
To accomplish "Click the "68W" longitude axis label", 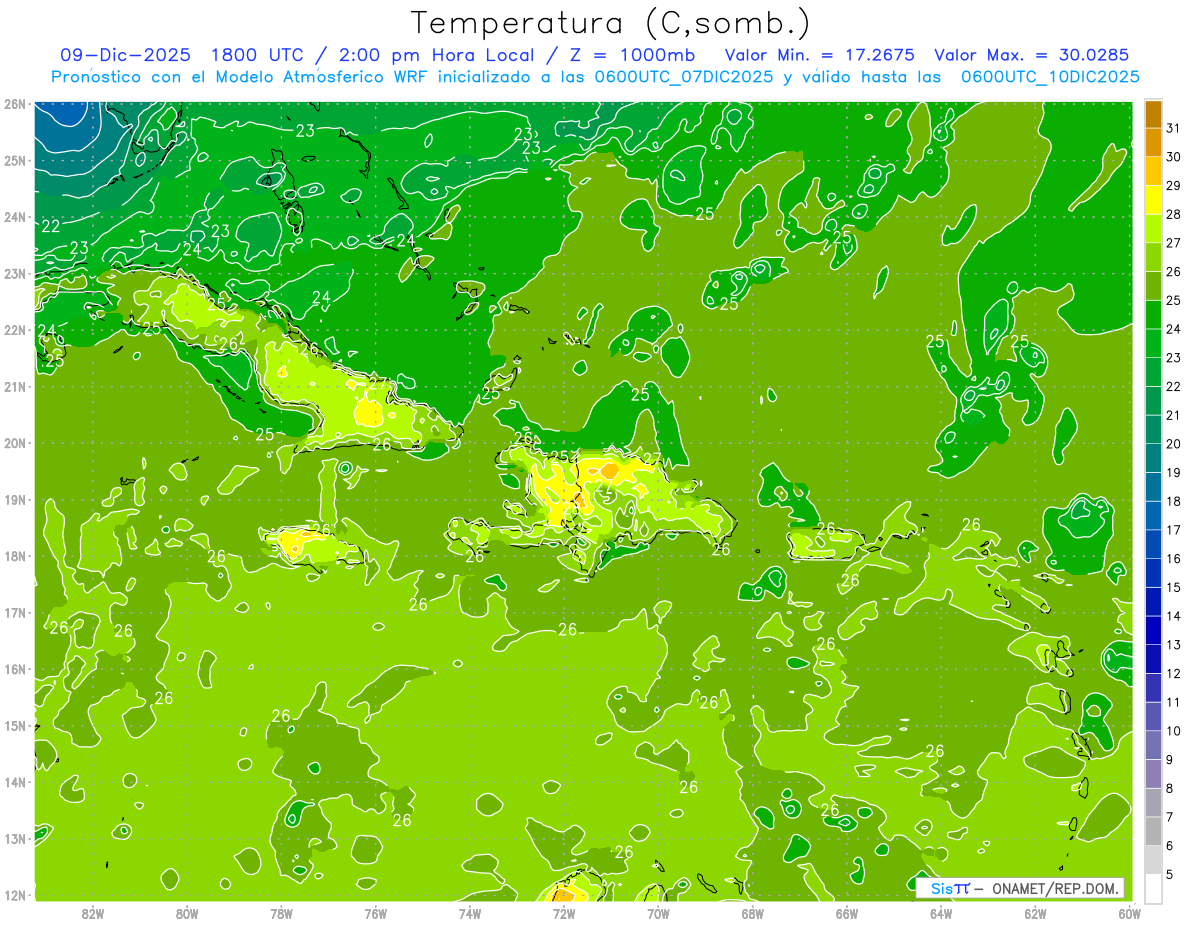I will 752,913.
